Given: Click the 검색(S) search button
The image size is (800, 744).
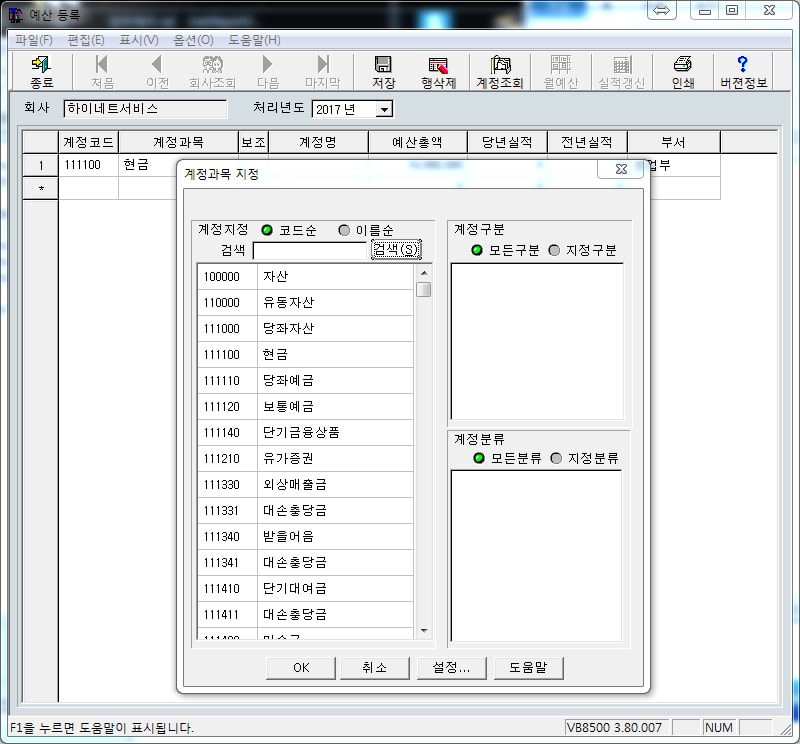Looking at the screenshot, I should 396,250.
